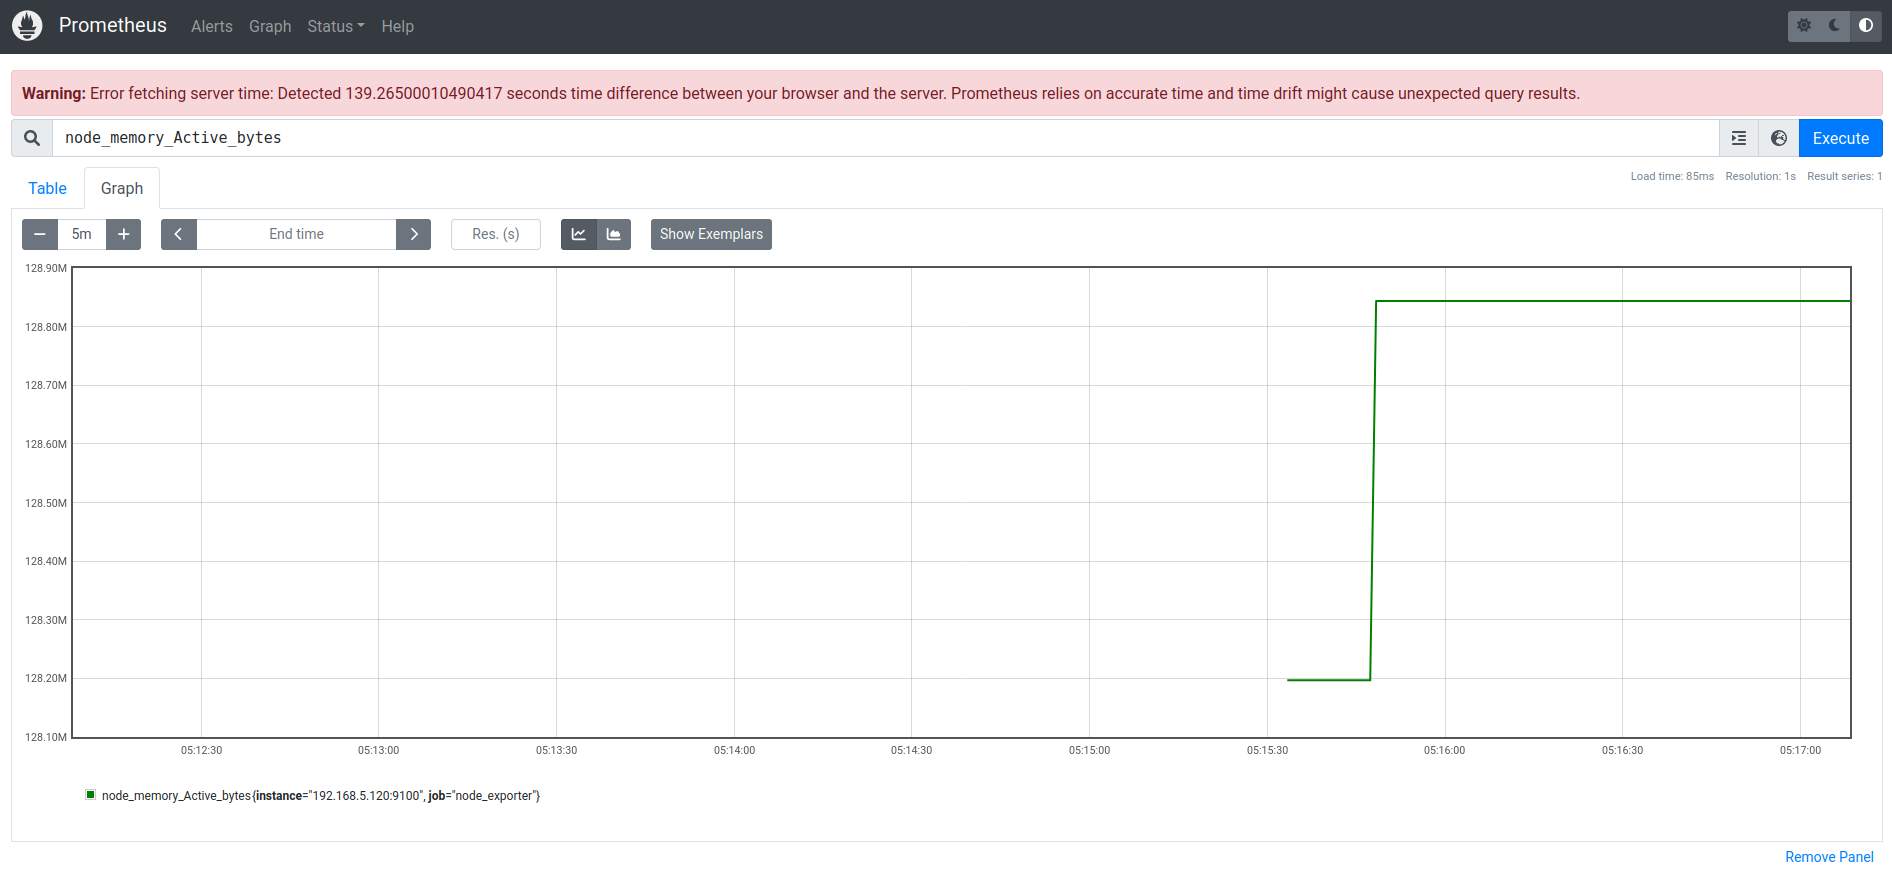
Task: Select the stacked area graph mode
Action: pos(614,234)
